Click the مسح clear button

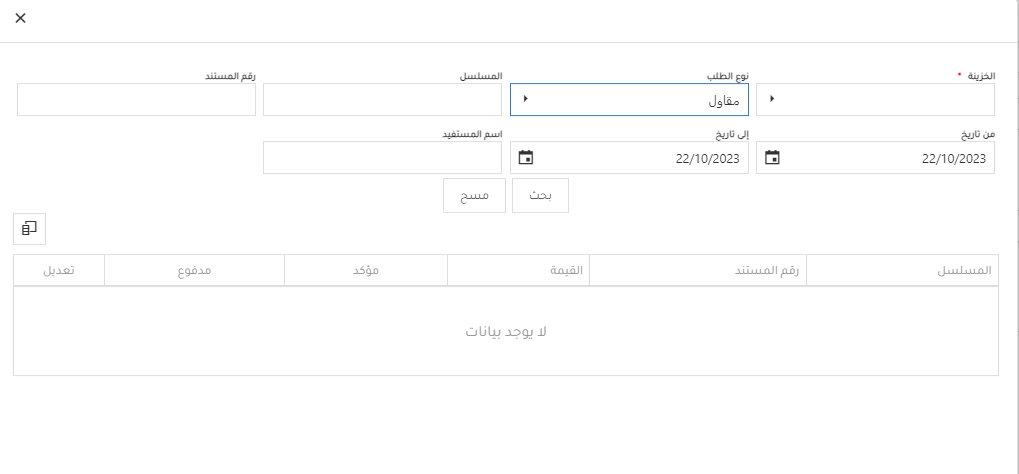[474, 196]
